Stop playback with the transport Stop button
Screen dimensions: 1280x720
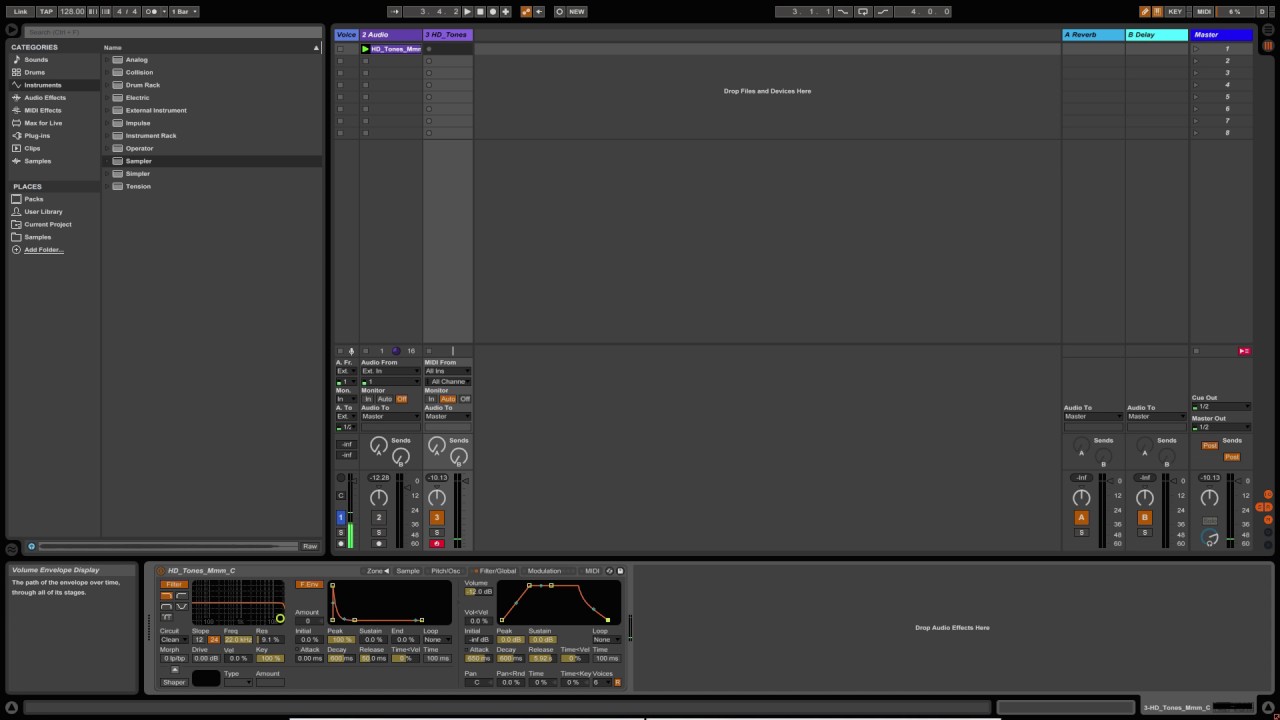click(480, 12)
